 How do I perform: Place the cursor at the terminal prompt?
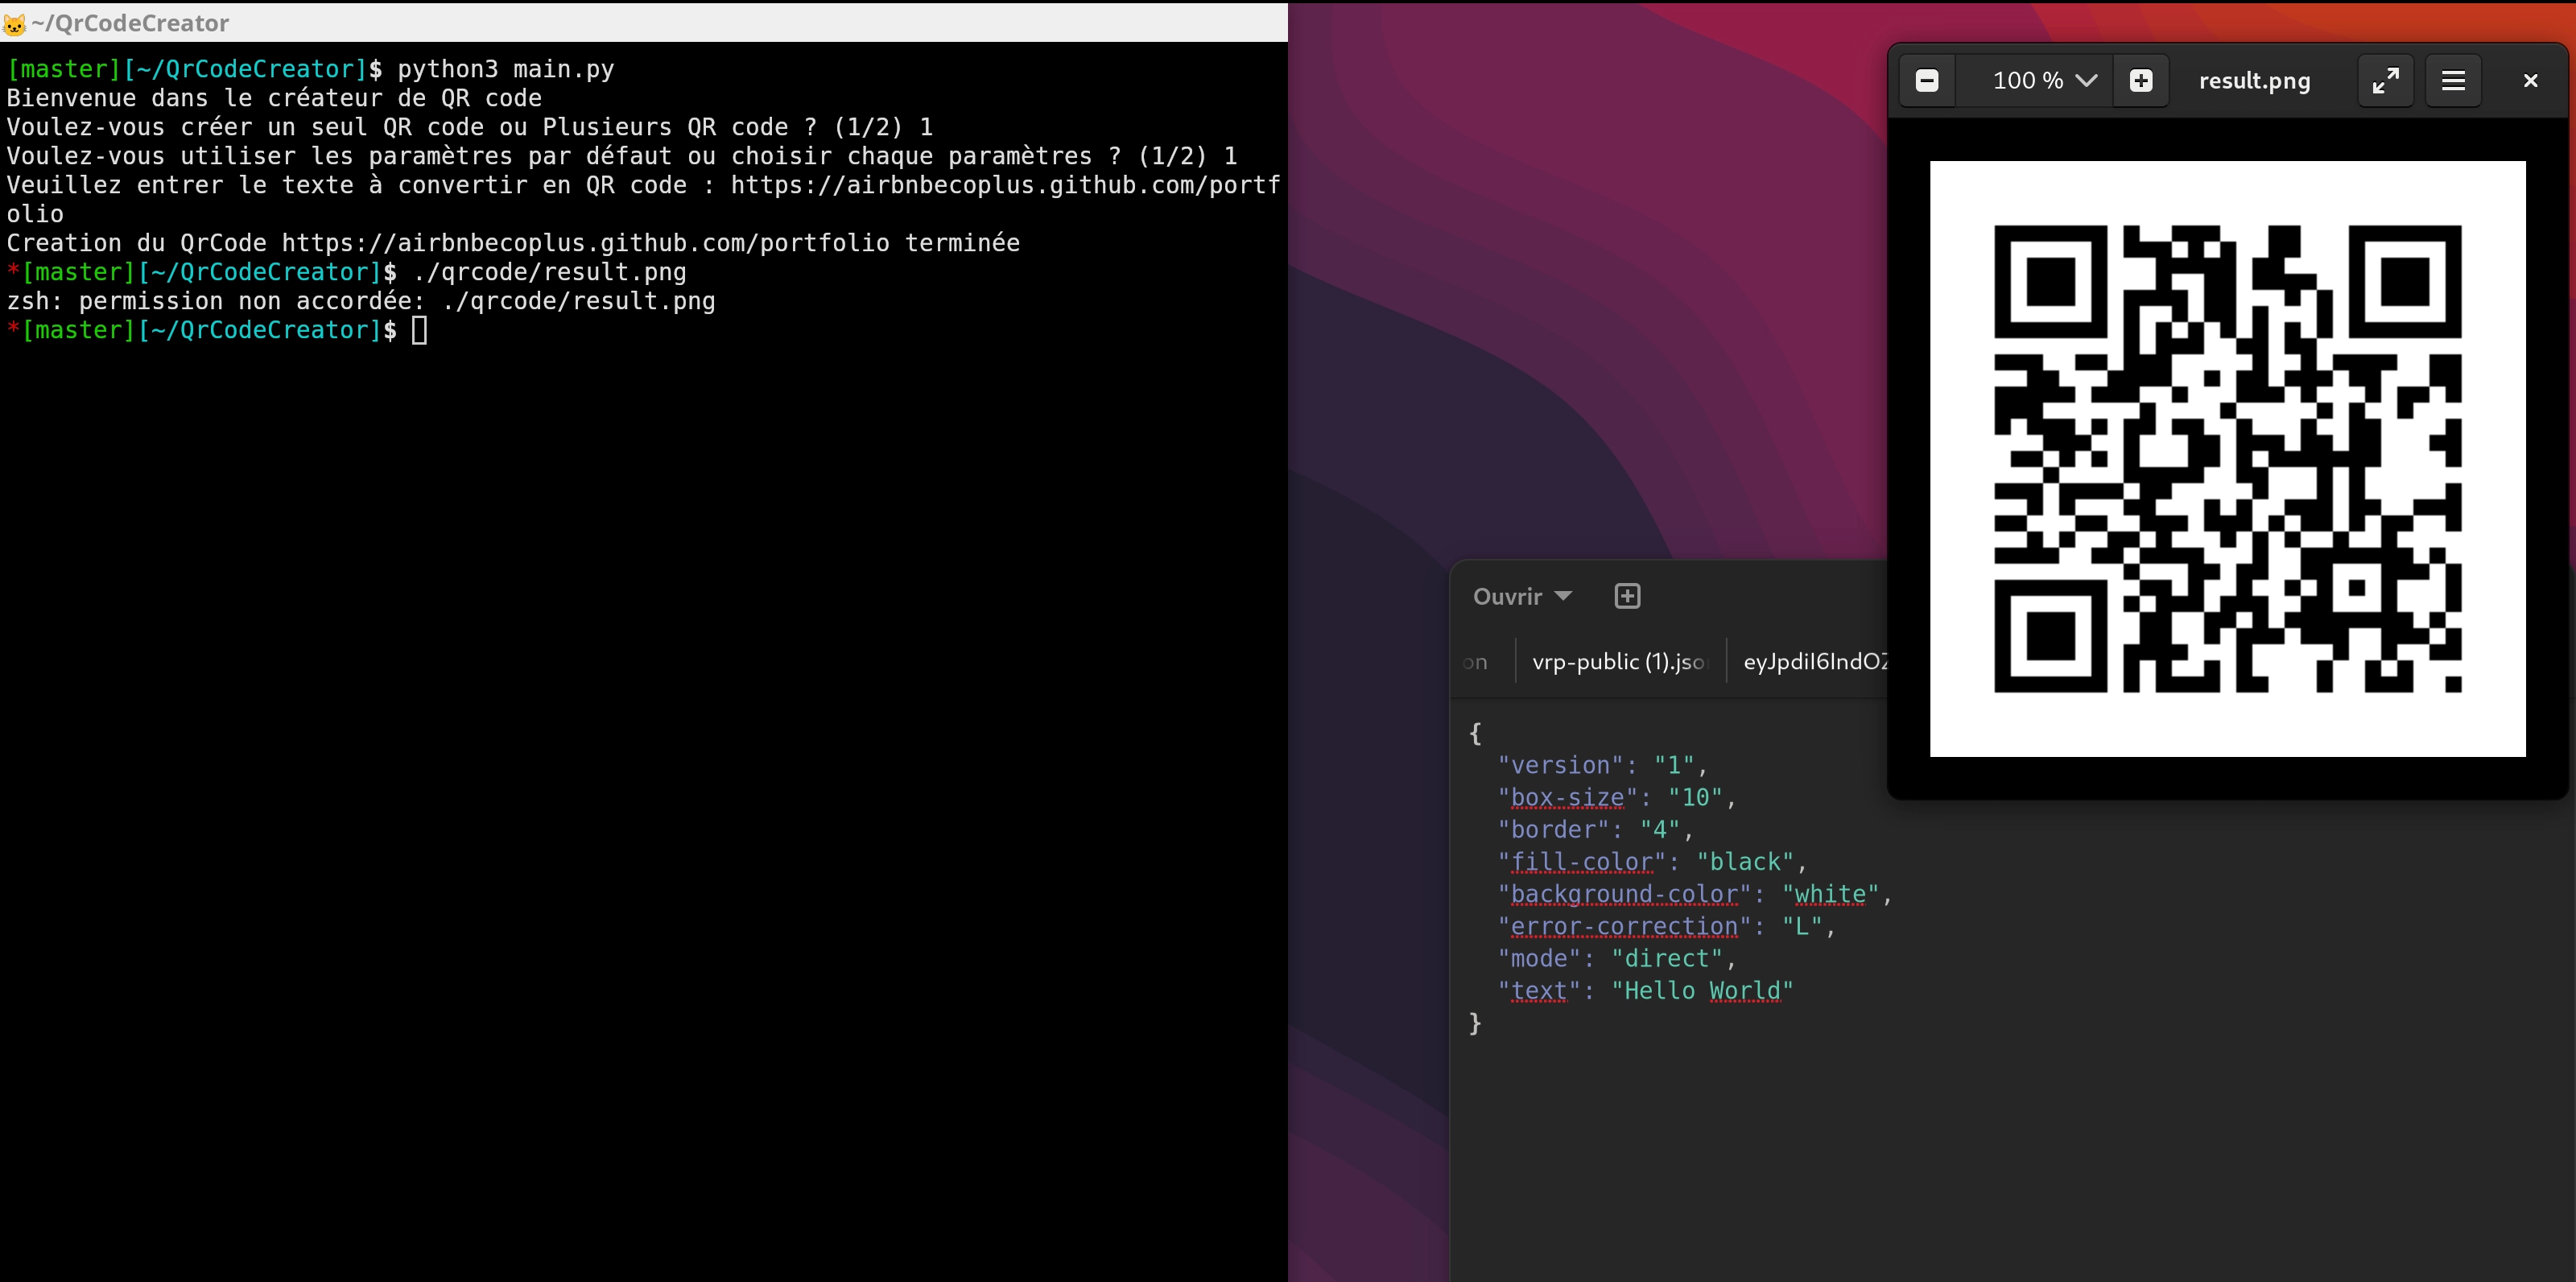click(x=419, y=330)
